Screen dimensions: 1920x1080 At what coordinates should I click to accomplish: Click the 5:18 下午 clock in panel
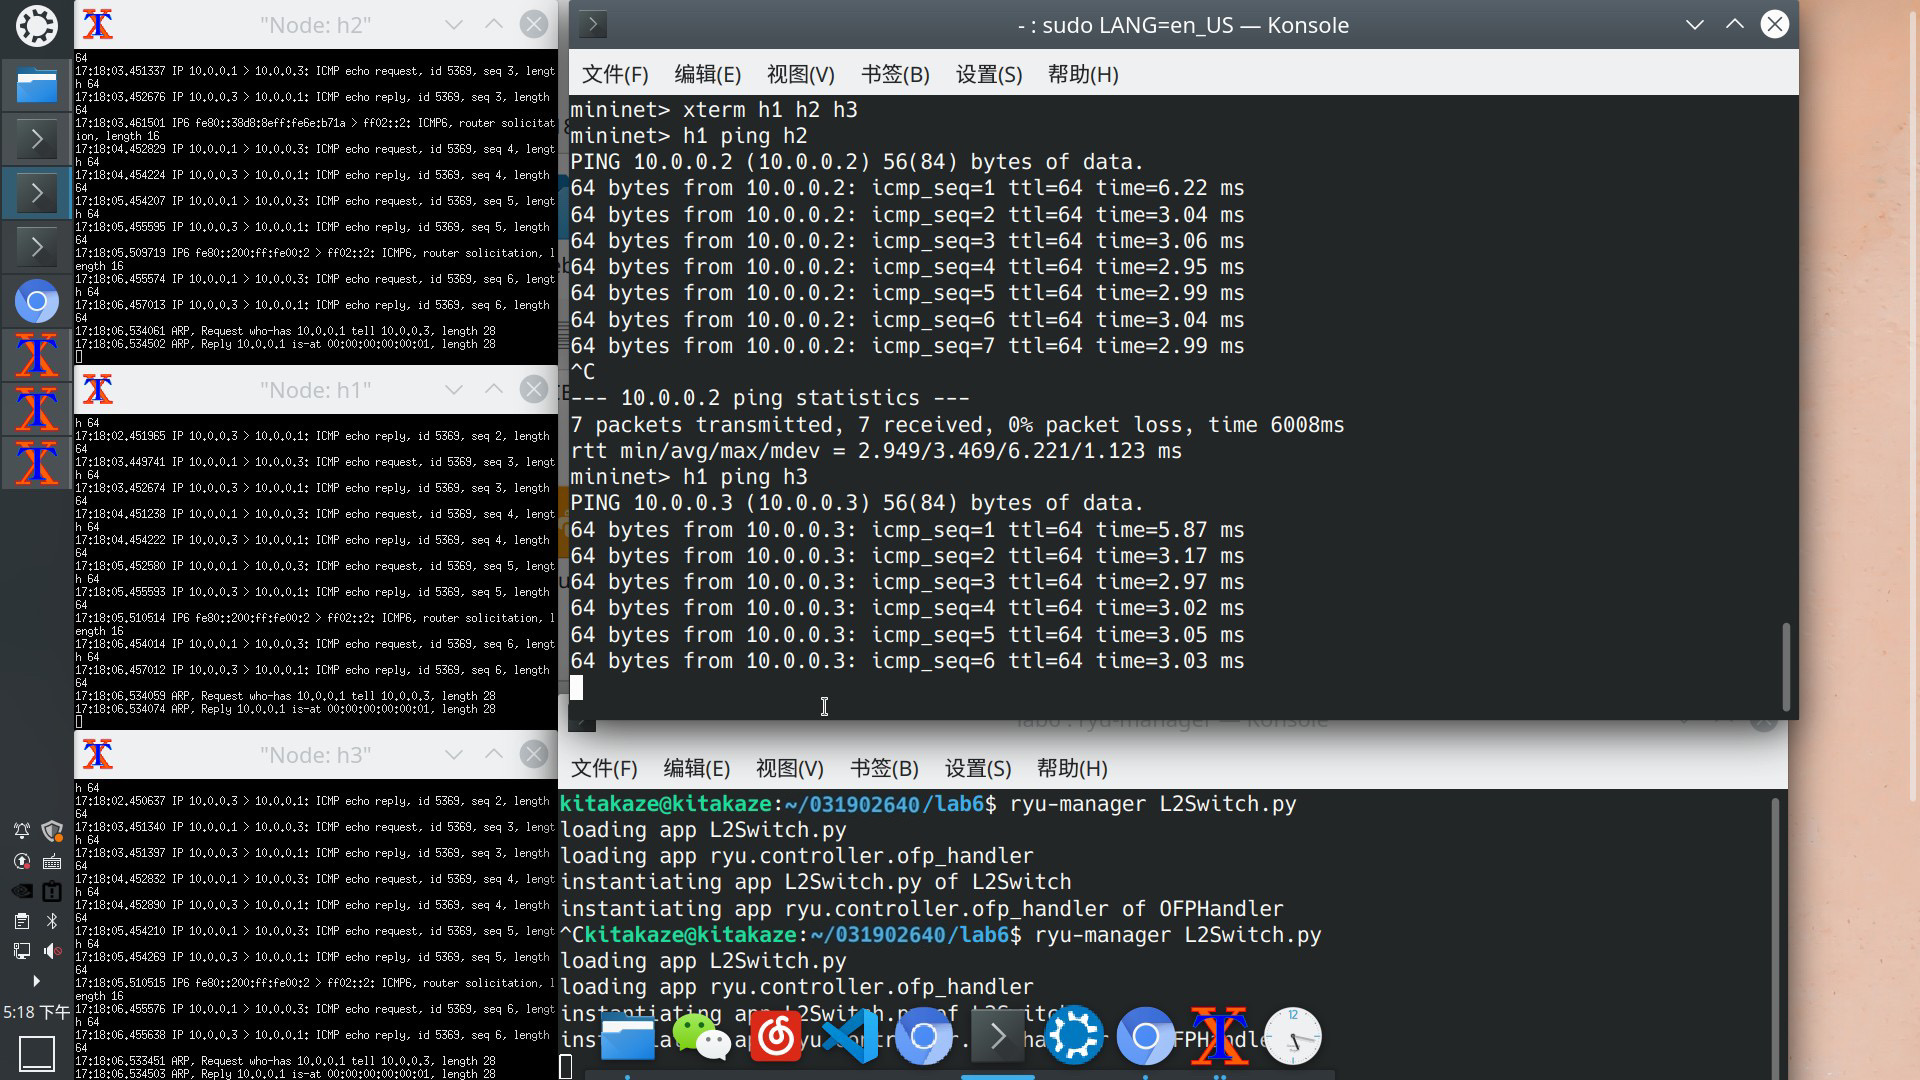coord(36,1012)
